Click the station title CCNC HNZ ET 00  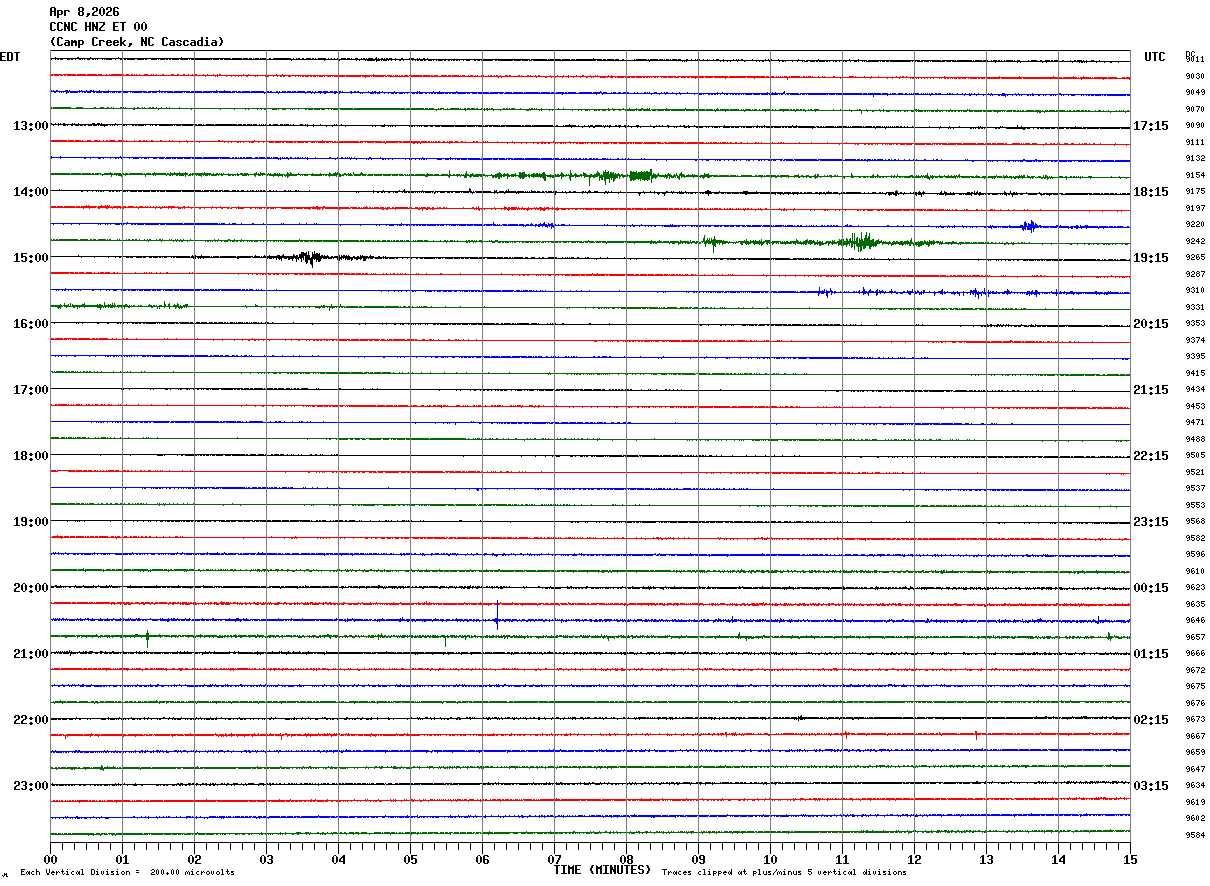click(98, 27)
